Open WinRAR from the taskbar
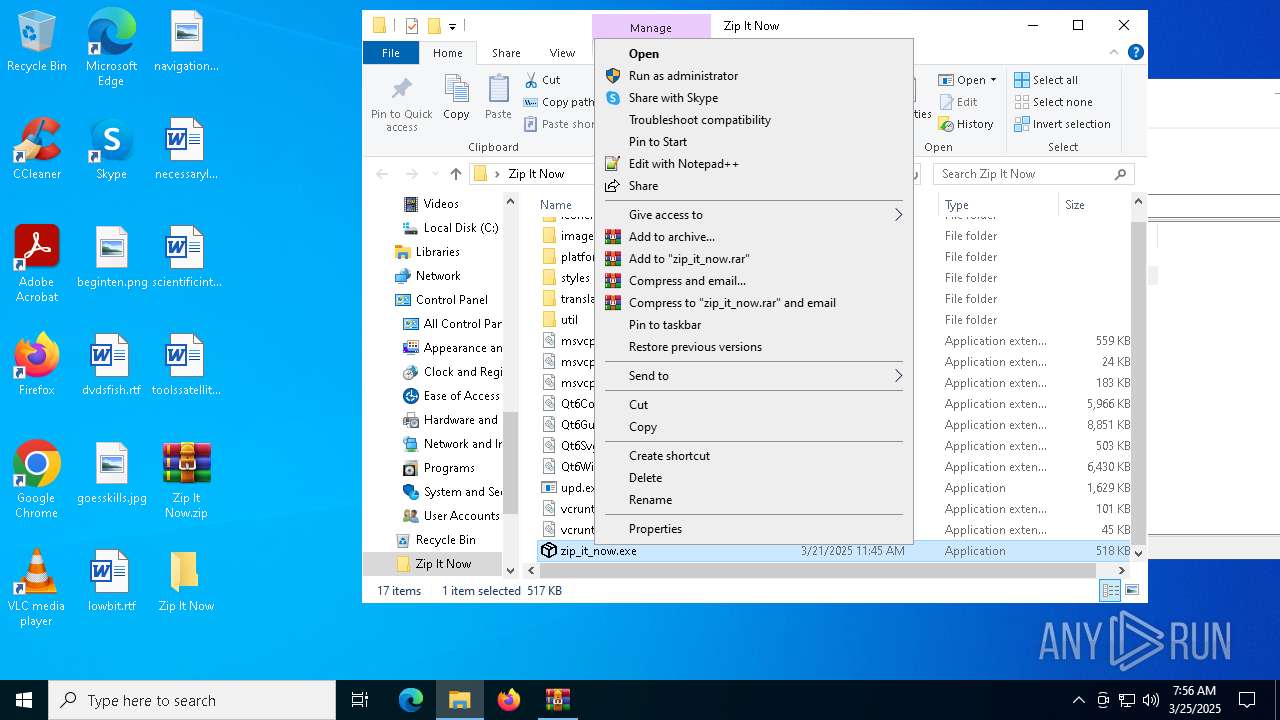The width and height of the screenshot is (1280, 720). click(x=557, y=700)
